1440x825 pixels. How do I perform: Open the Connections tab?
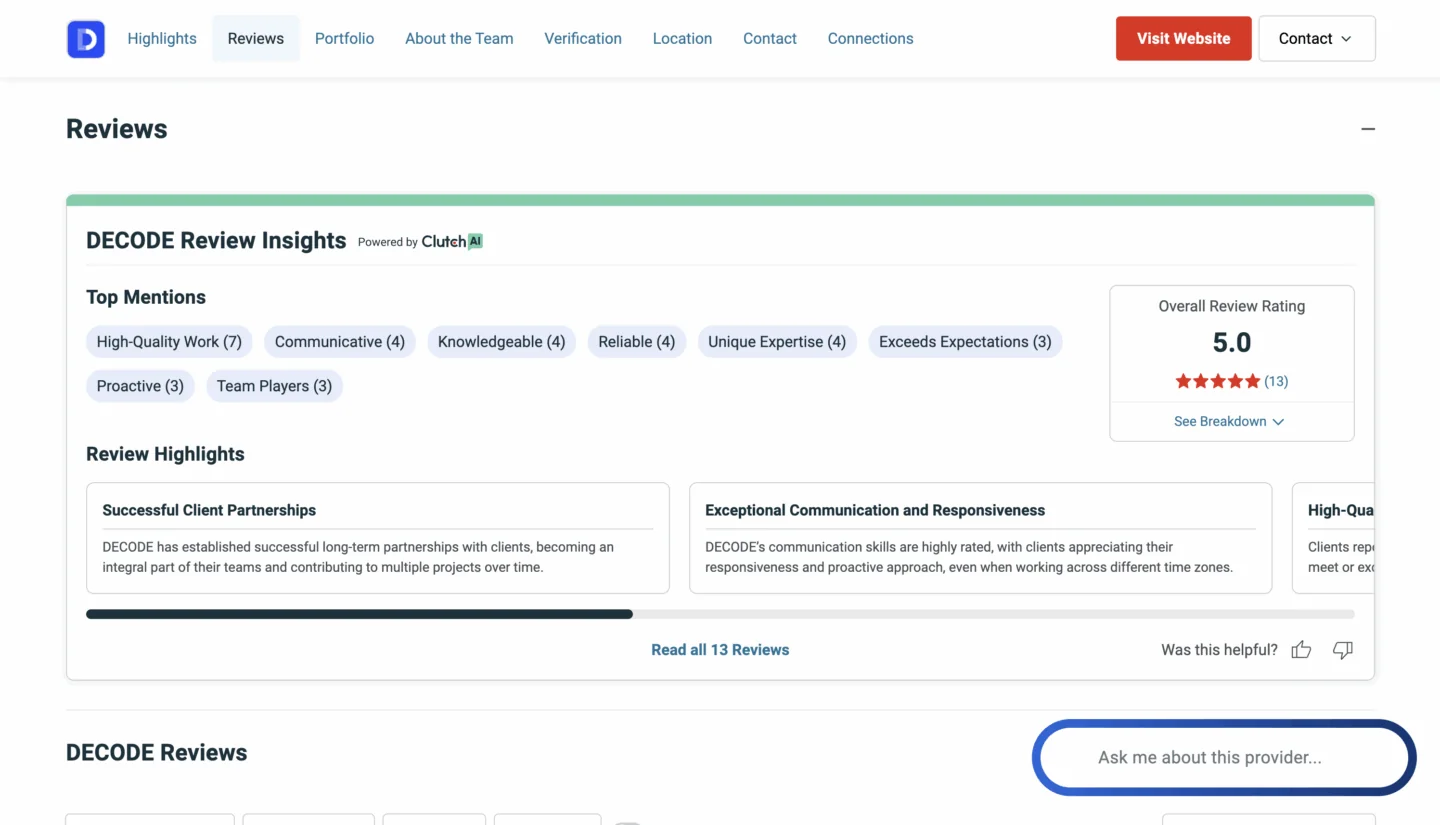870,38
